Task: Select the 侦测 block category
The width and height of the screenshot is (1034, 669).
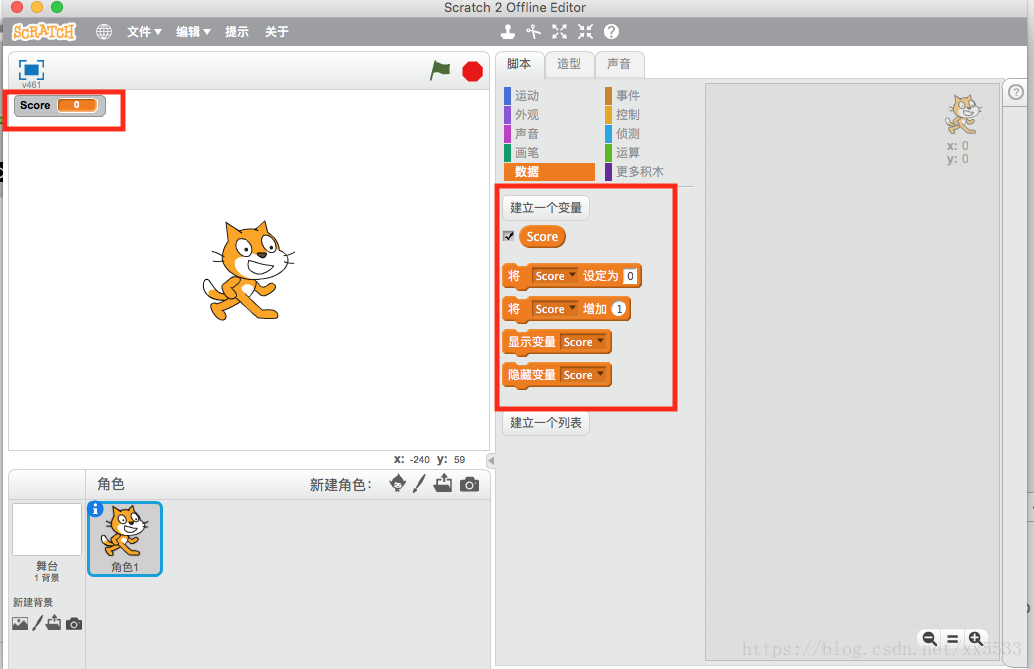Action: coord(650,134)
